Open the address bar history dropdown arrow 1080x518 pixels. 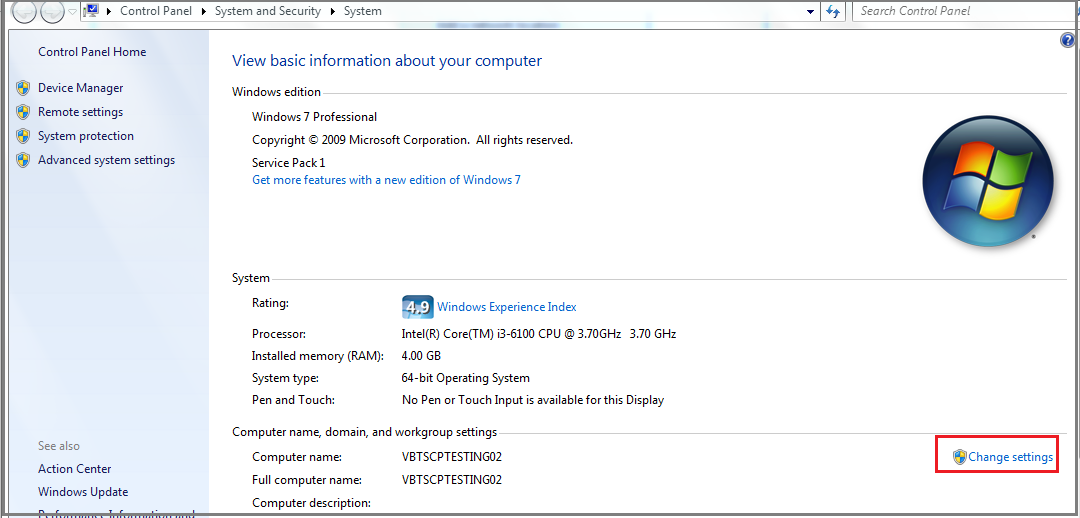coord(811,12)
